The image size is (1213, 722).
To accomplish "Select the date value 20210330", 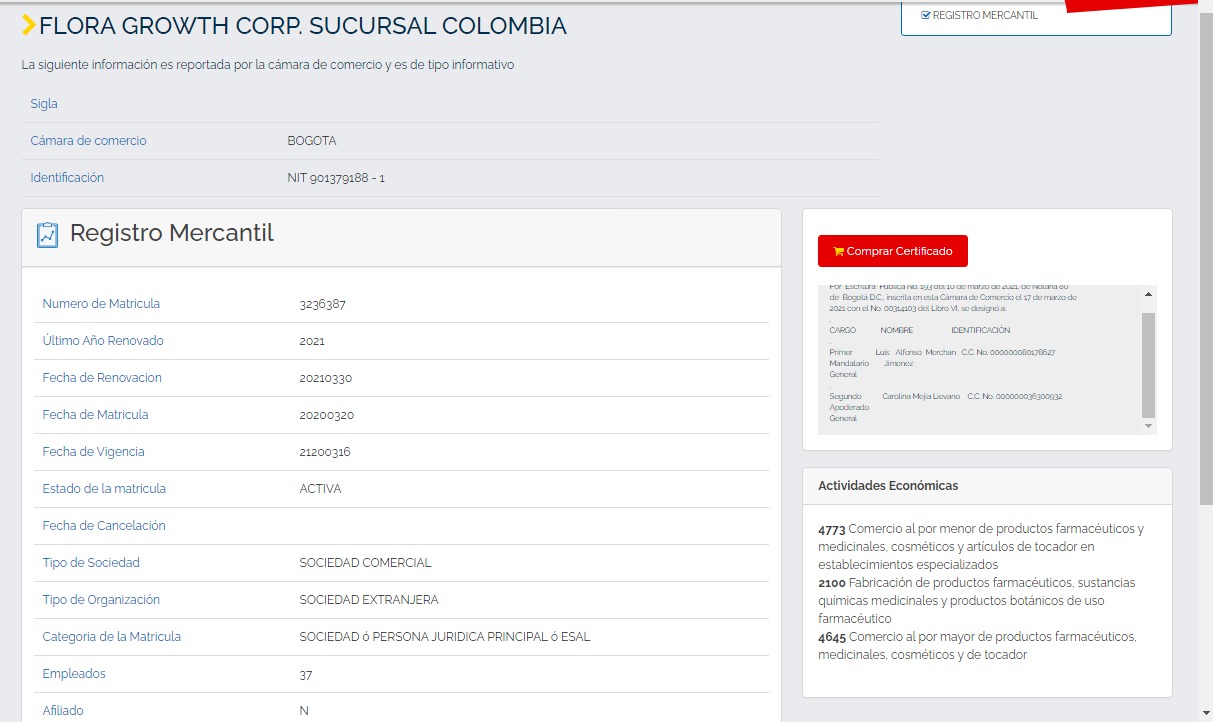I will coord(326,378).
